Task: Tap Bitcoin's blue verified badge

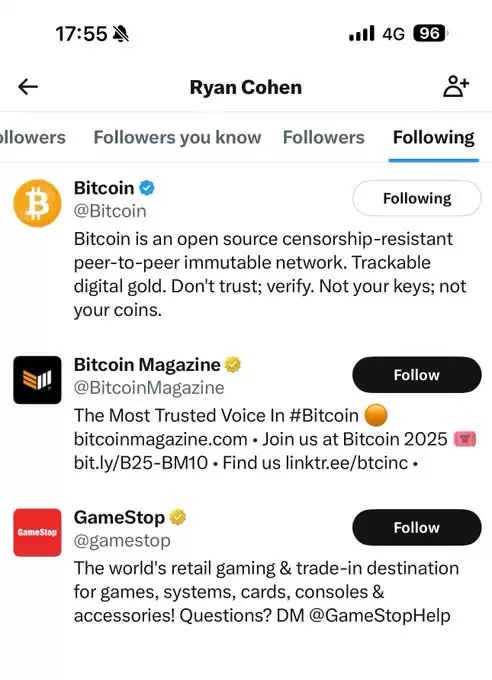Action: tap(147, 188)
